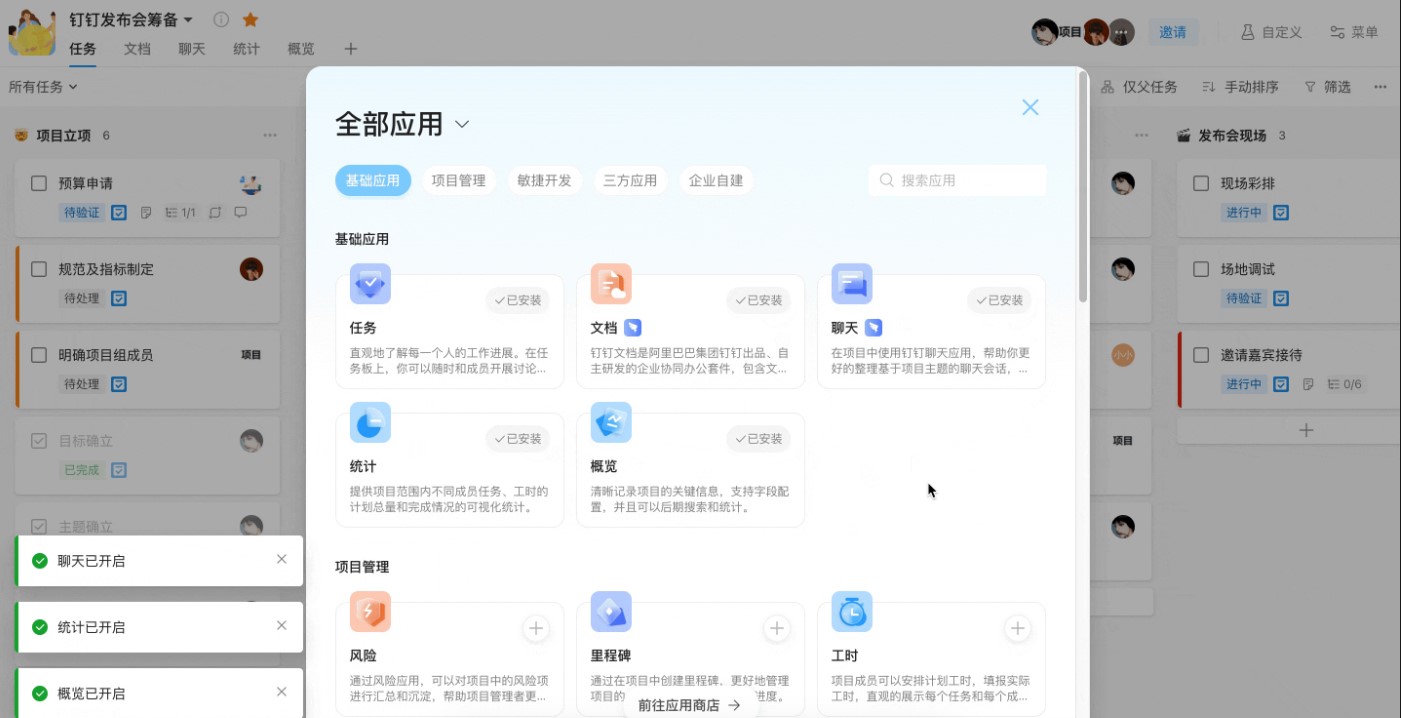Open the 所有任务 view dropdown

pyautogui.click(x=43, y=87)
